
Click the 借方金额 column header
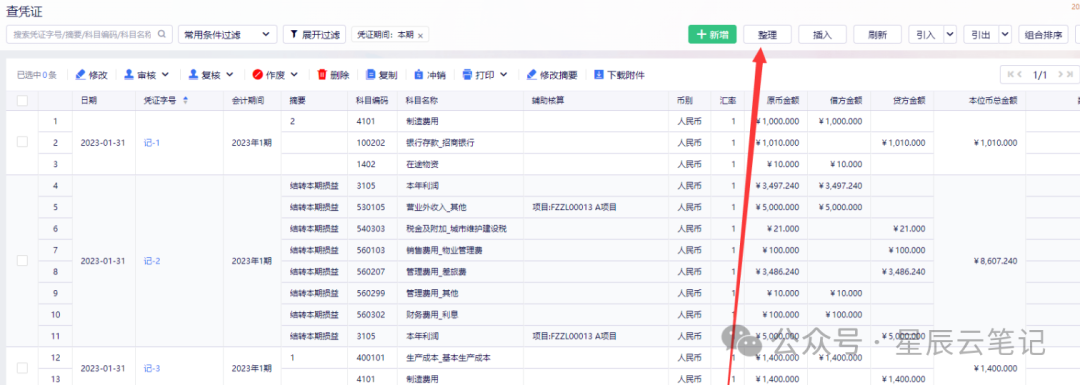(x=846, y=100)
